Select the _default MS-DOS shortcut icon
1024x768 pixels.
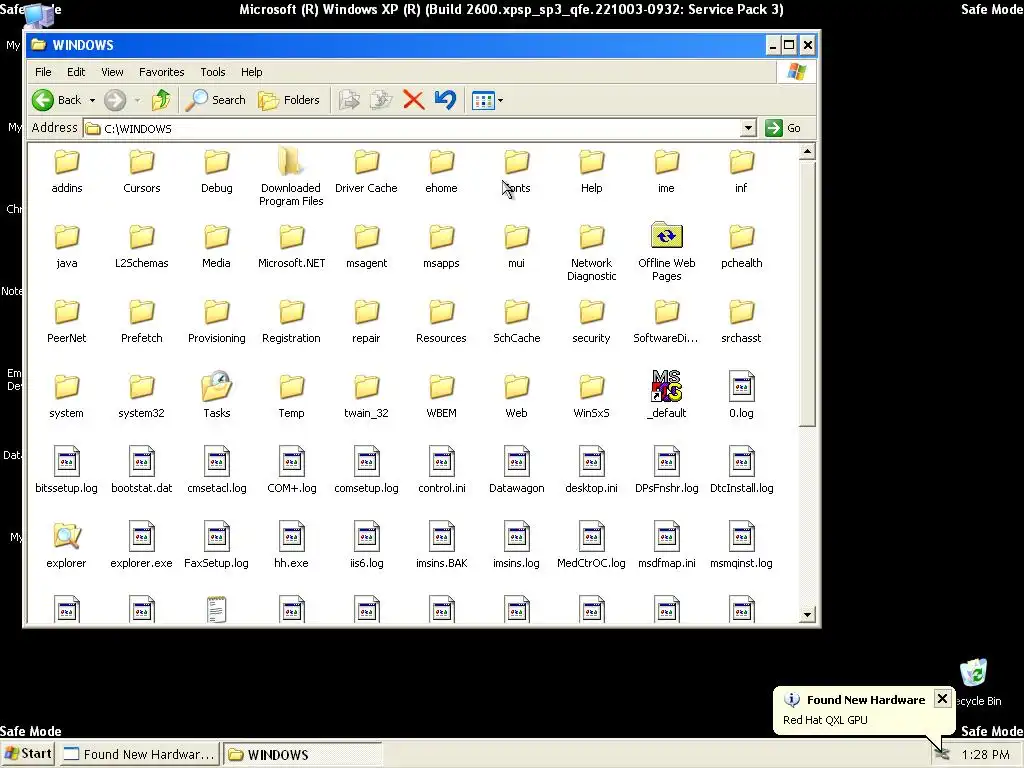coord(667,386)
